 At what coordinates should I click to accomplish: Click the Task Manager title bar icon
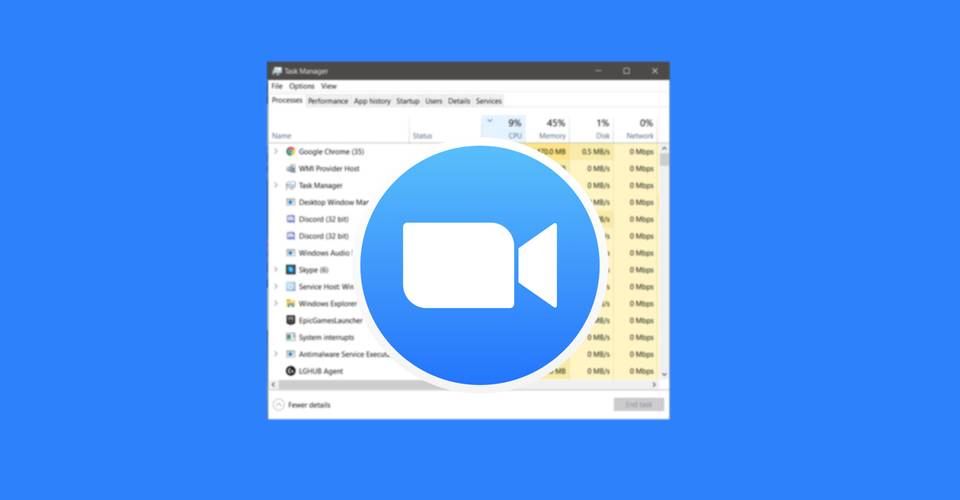(x=277, y=71)
